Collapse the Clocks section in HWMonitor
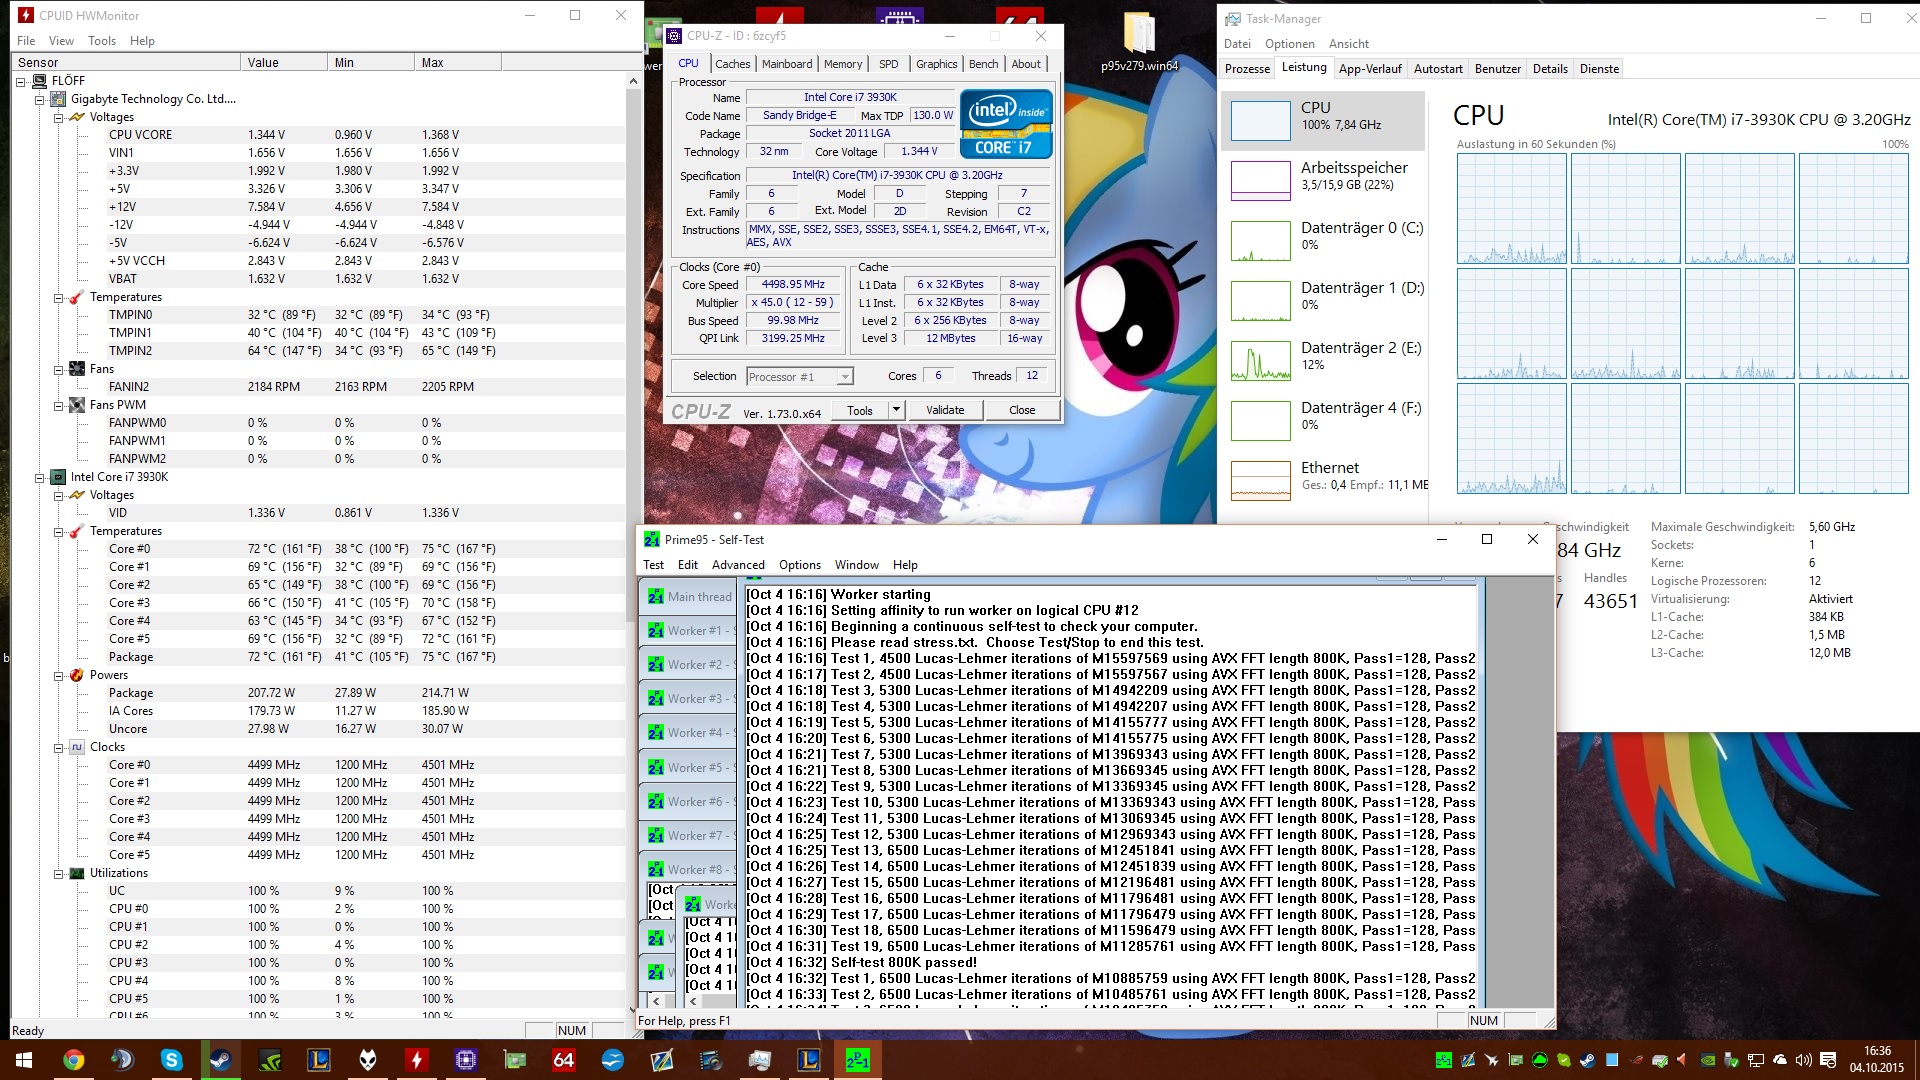Image resolution: width=1920 pixels, height=1080 pixels. point(59,748)
